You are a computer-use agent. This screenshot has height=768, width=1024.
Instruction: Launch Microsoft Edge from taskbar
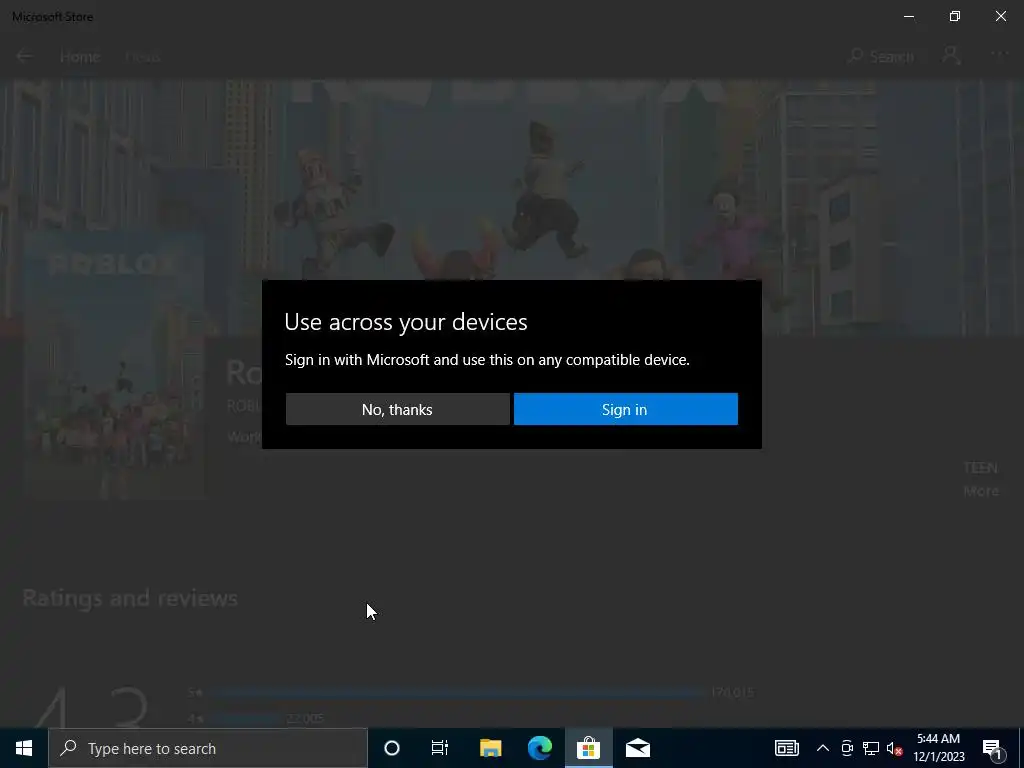539,748
